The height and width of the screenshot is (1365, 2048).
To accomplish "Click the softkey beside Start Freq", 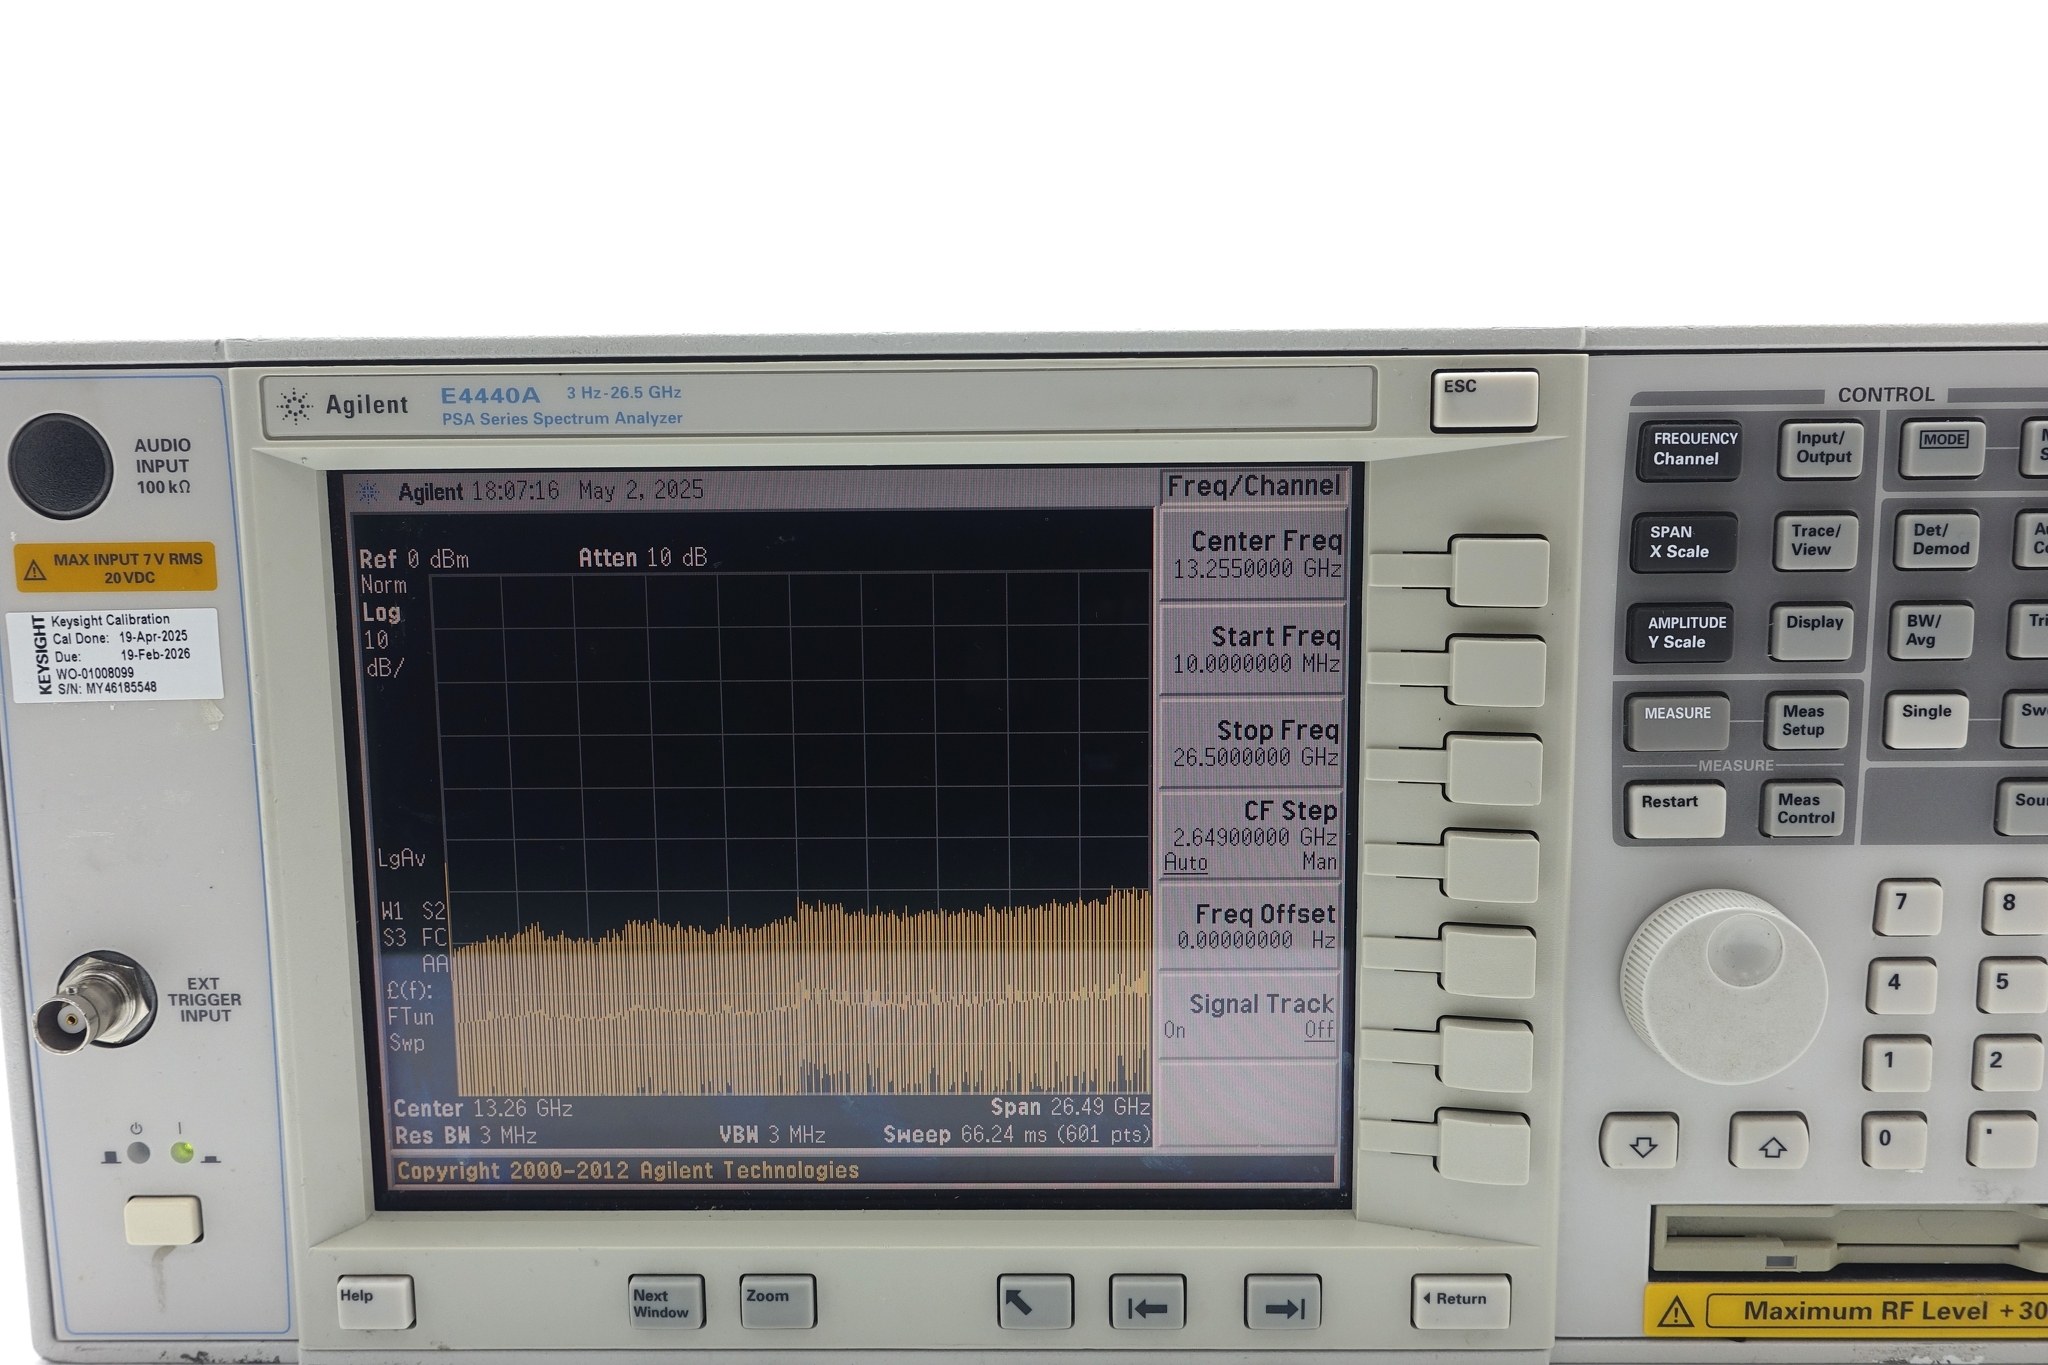I will (x=1496, y=669).
